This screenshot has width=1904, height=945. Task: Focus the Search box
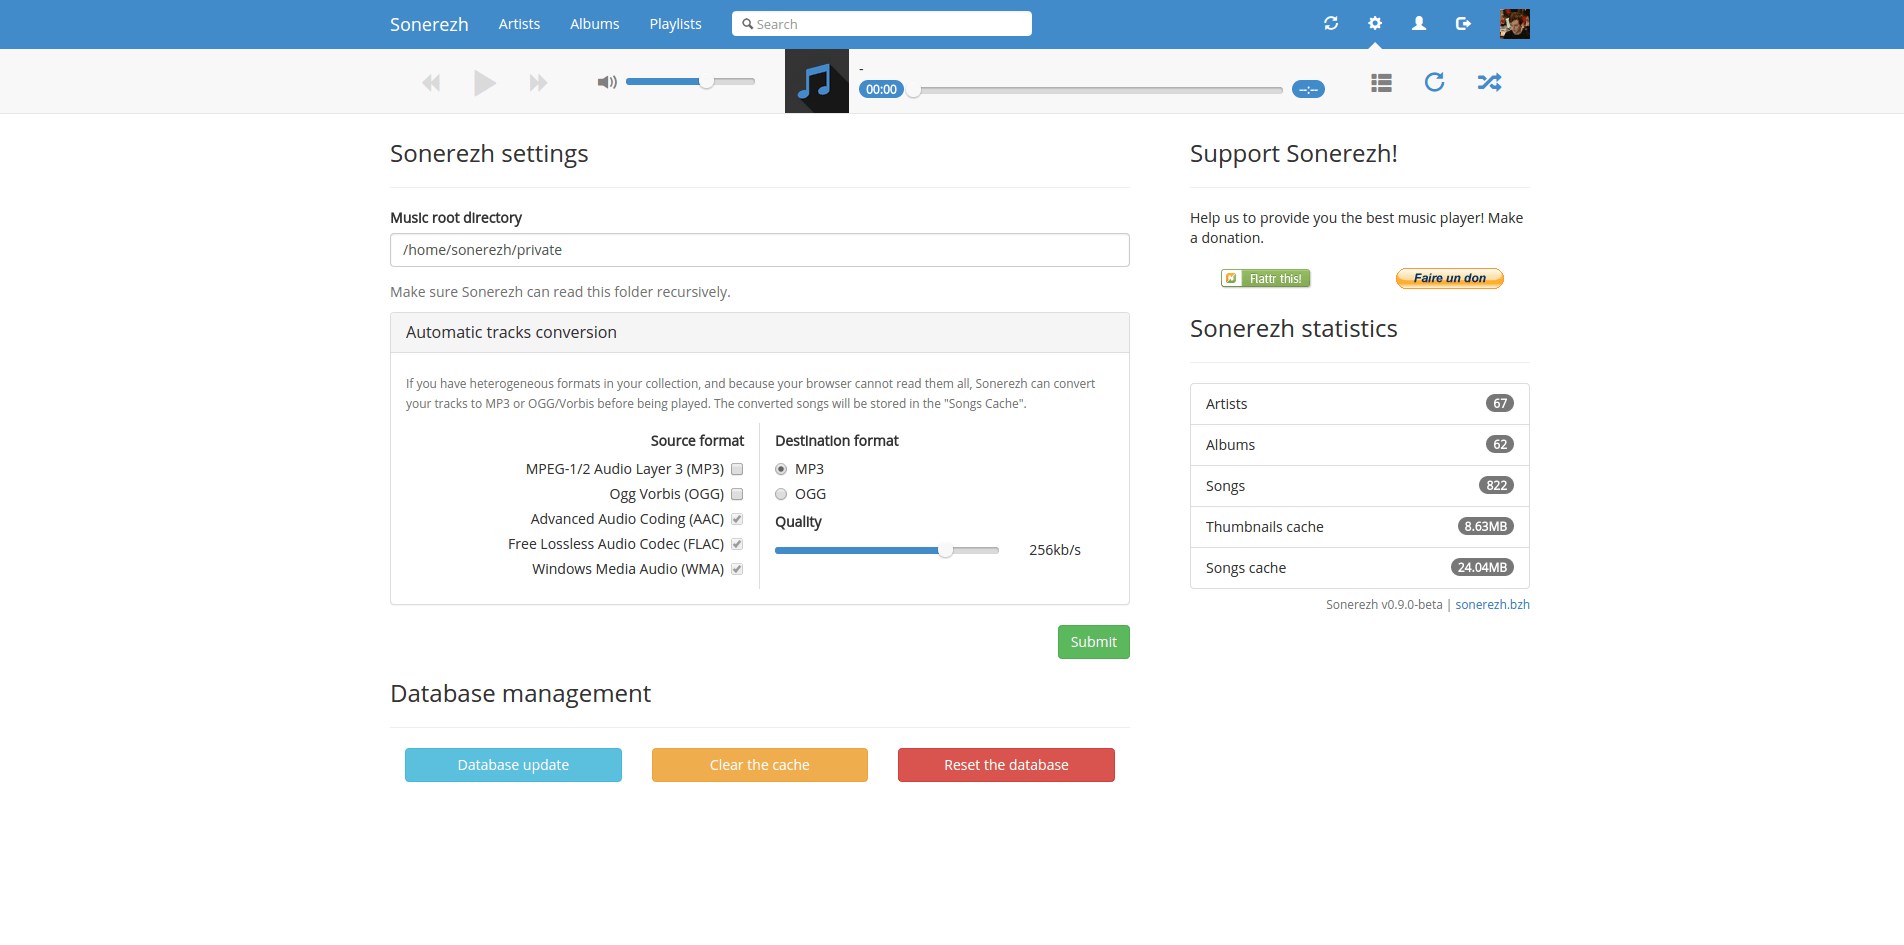[882, 24]
